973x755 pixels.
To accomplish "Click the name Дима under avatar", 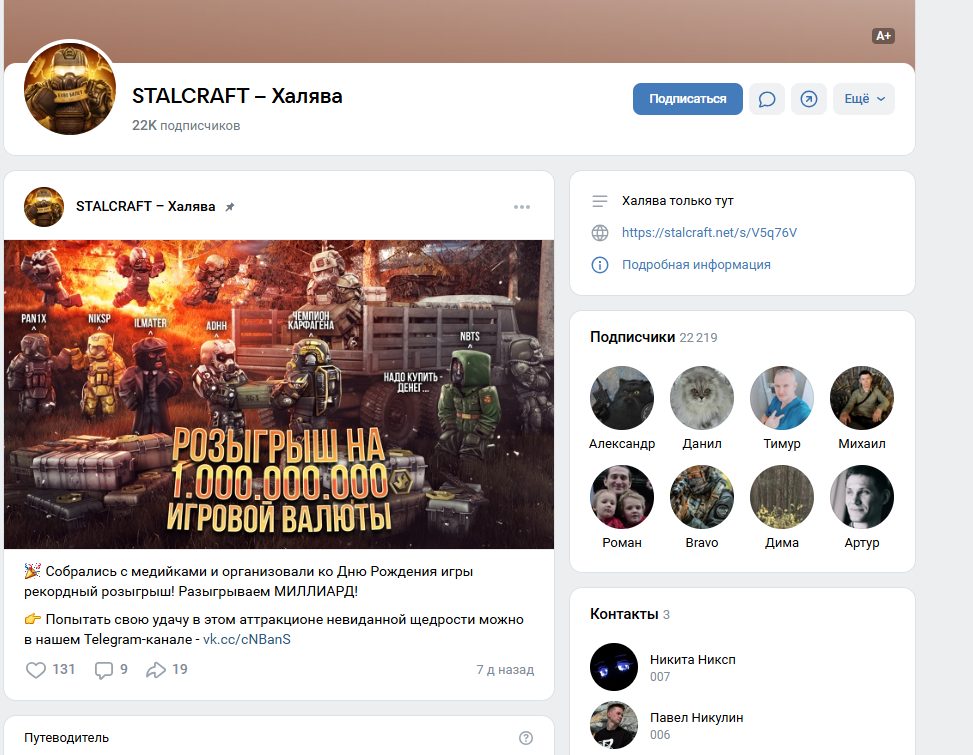I will click(x=782, y=543).
